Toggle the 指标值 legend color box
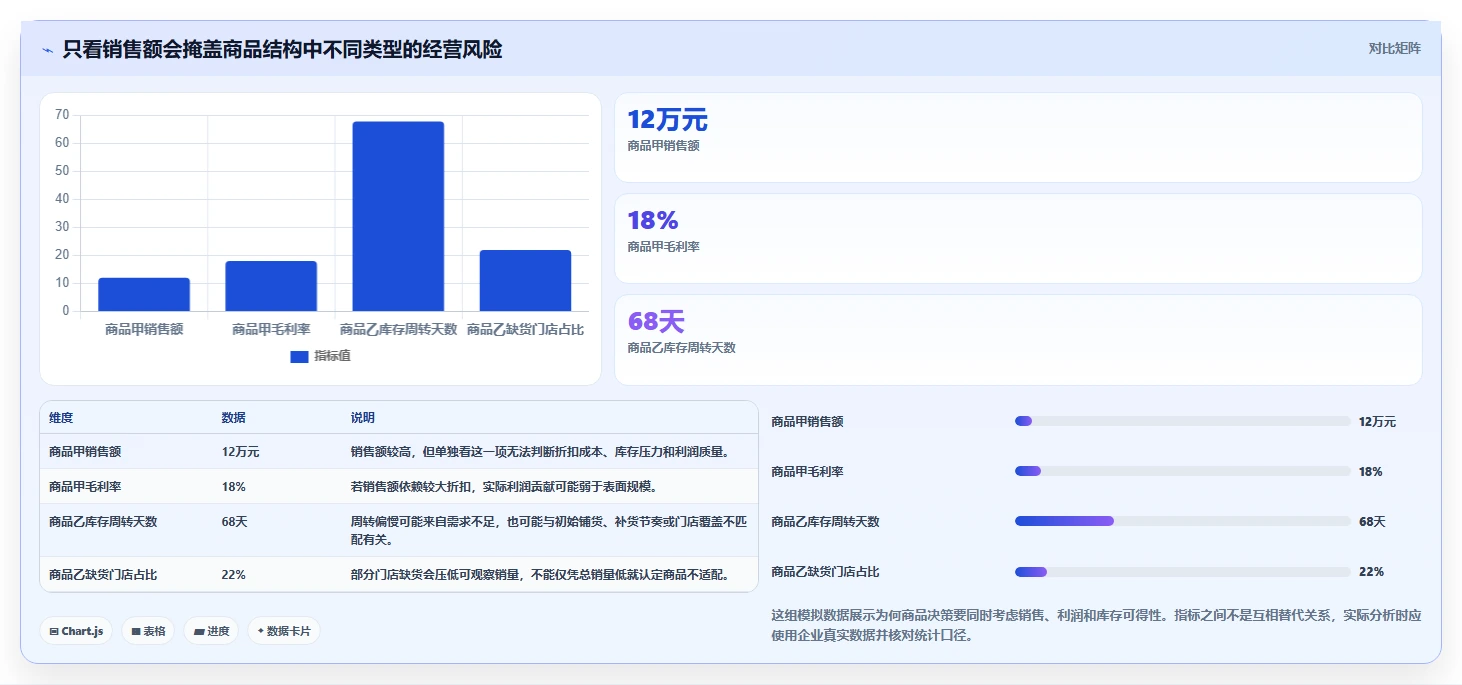This screenshot has width=1462, height=685. click(x=299, y=356)
